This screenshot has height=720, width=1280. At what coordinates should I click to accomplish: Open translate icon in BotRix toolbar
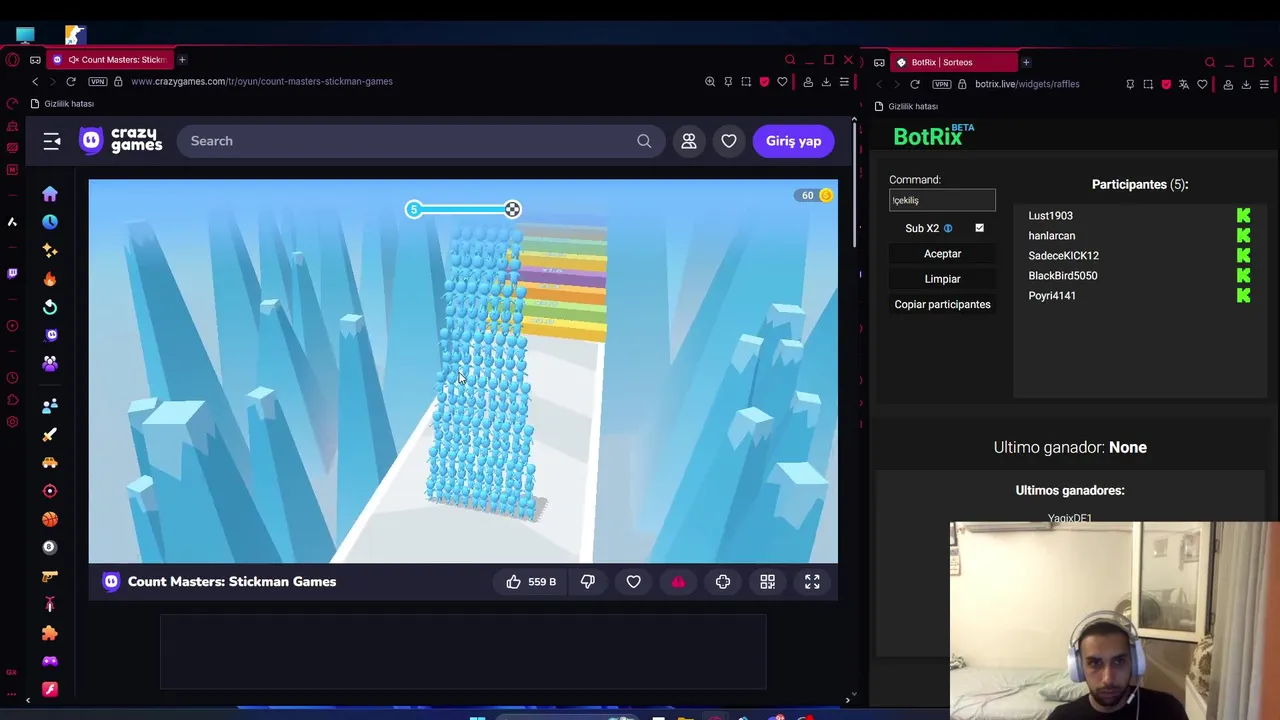click(x=1184, y=84)
